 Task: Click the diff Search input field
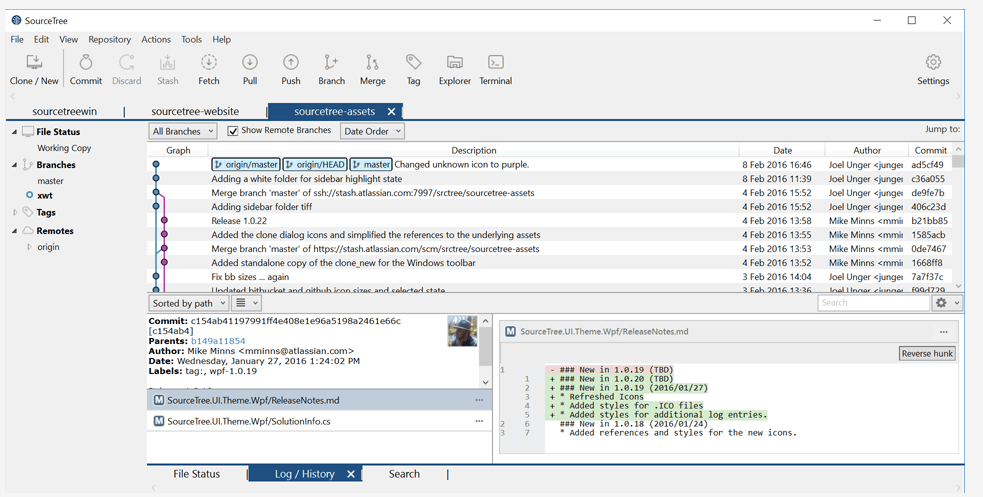pos(873,303)
